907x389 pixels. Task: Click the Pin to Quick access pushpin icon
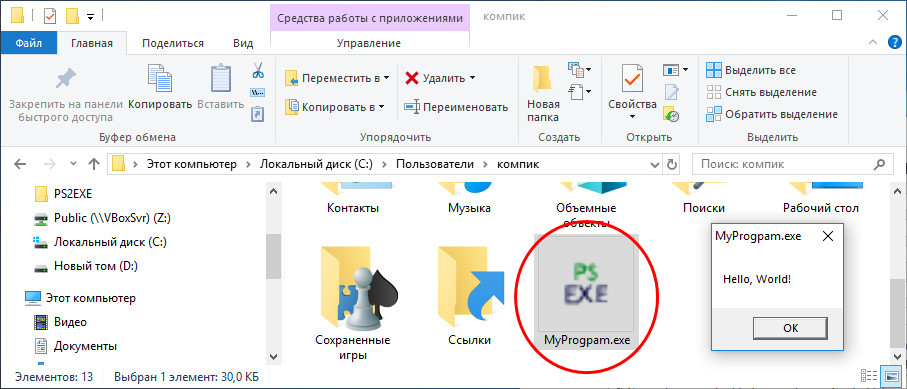(65, 78)
